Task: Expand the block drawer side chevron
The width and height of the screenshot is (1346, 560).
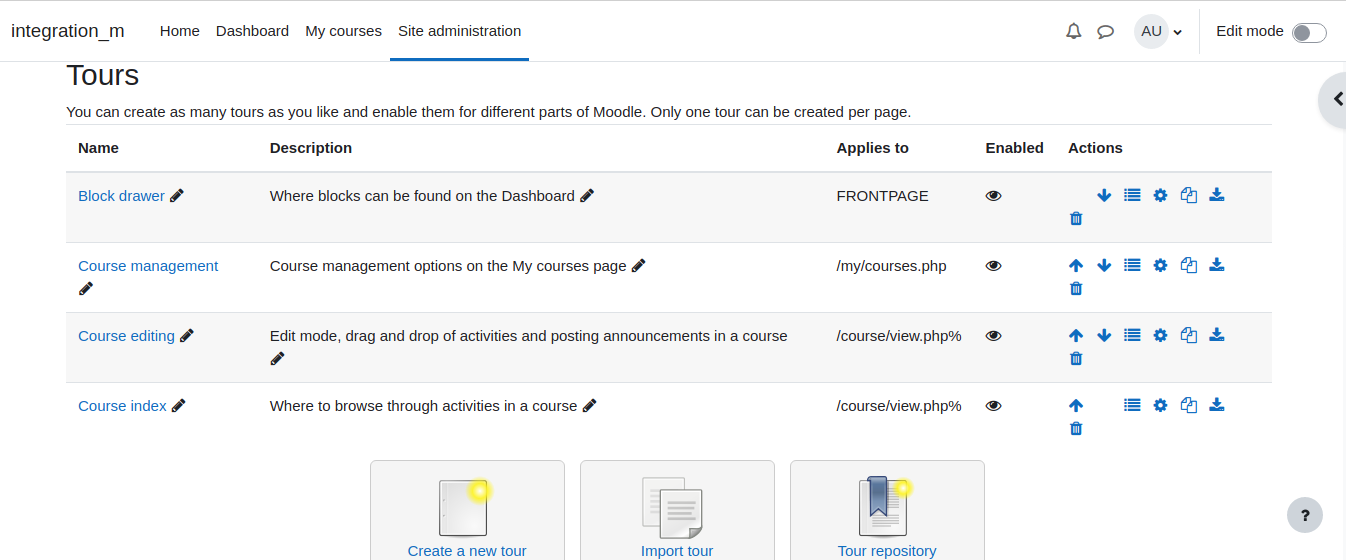Action: pos(1335,99)
